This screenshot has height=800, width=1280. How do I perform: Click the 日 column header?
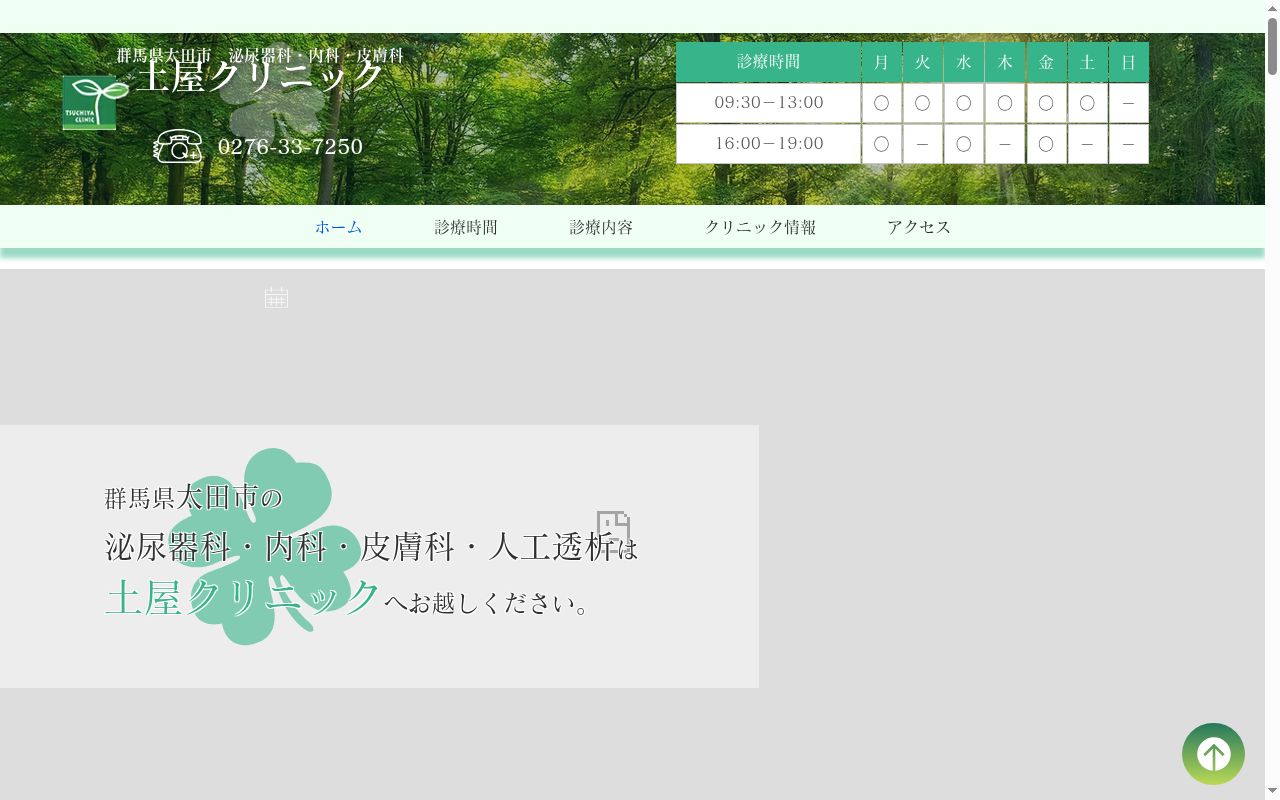1128,62
